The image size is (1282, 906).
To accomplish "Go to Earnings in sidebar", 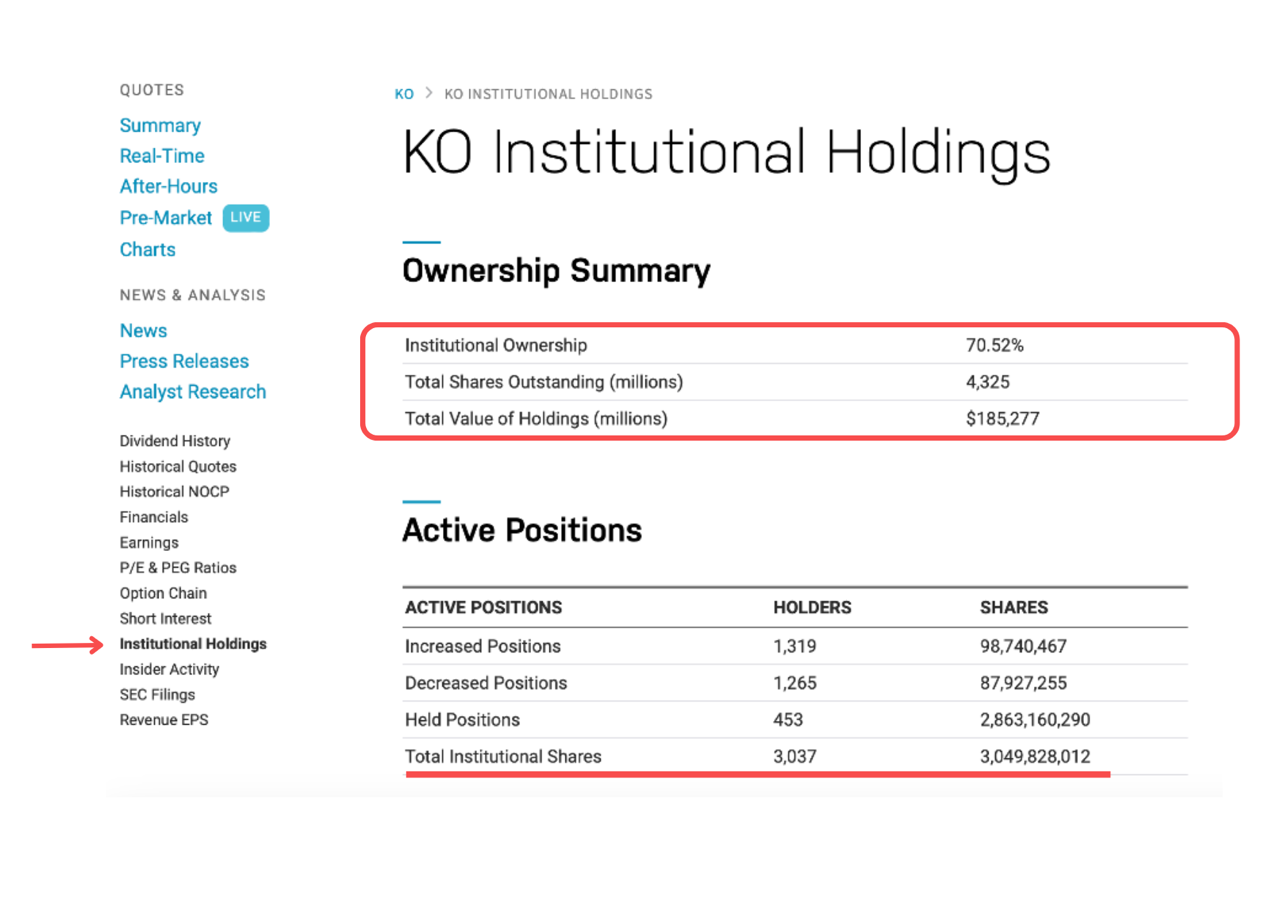I will pyautogui.click(x=149, y=543).
